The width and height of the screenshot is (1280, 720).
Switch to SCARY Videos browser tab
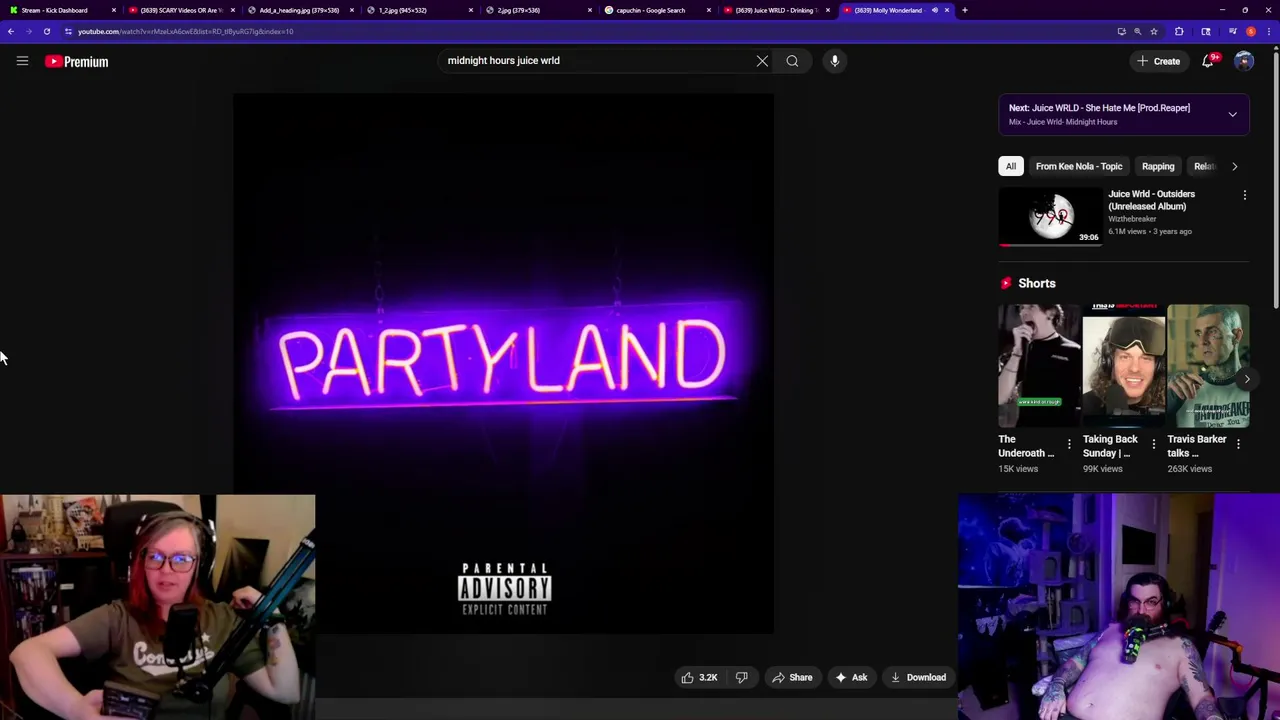point(181,10)
